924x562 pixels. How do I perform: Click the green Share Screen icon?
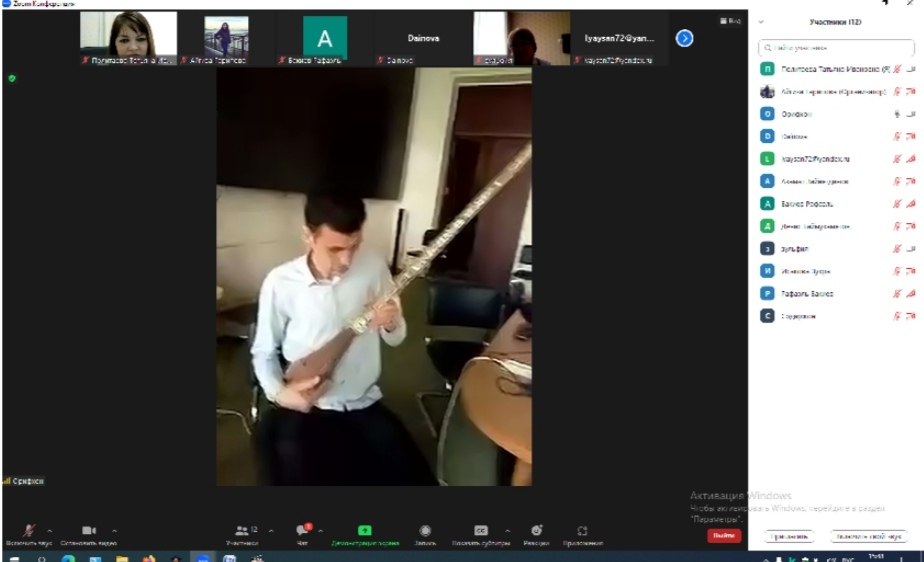click(365, 531)
